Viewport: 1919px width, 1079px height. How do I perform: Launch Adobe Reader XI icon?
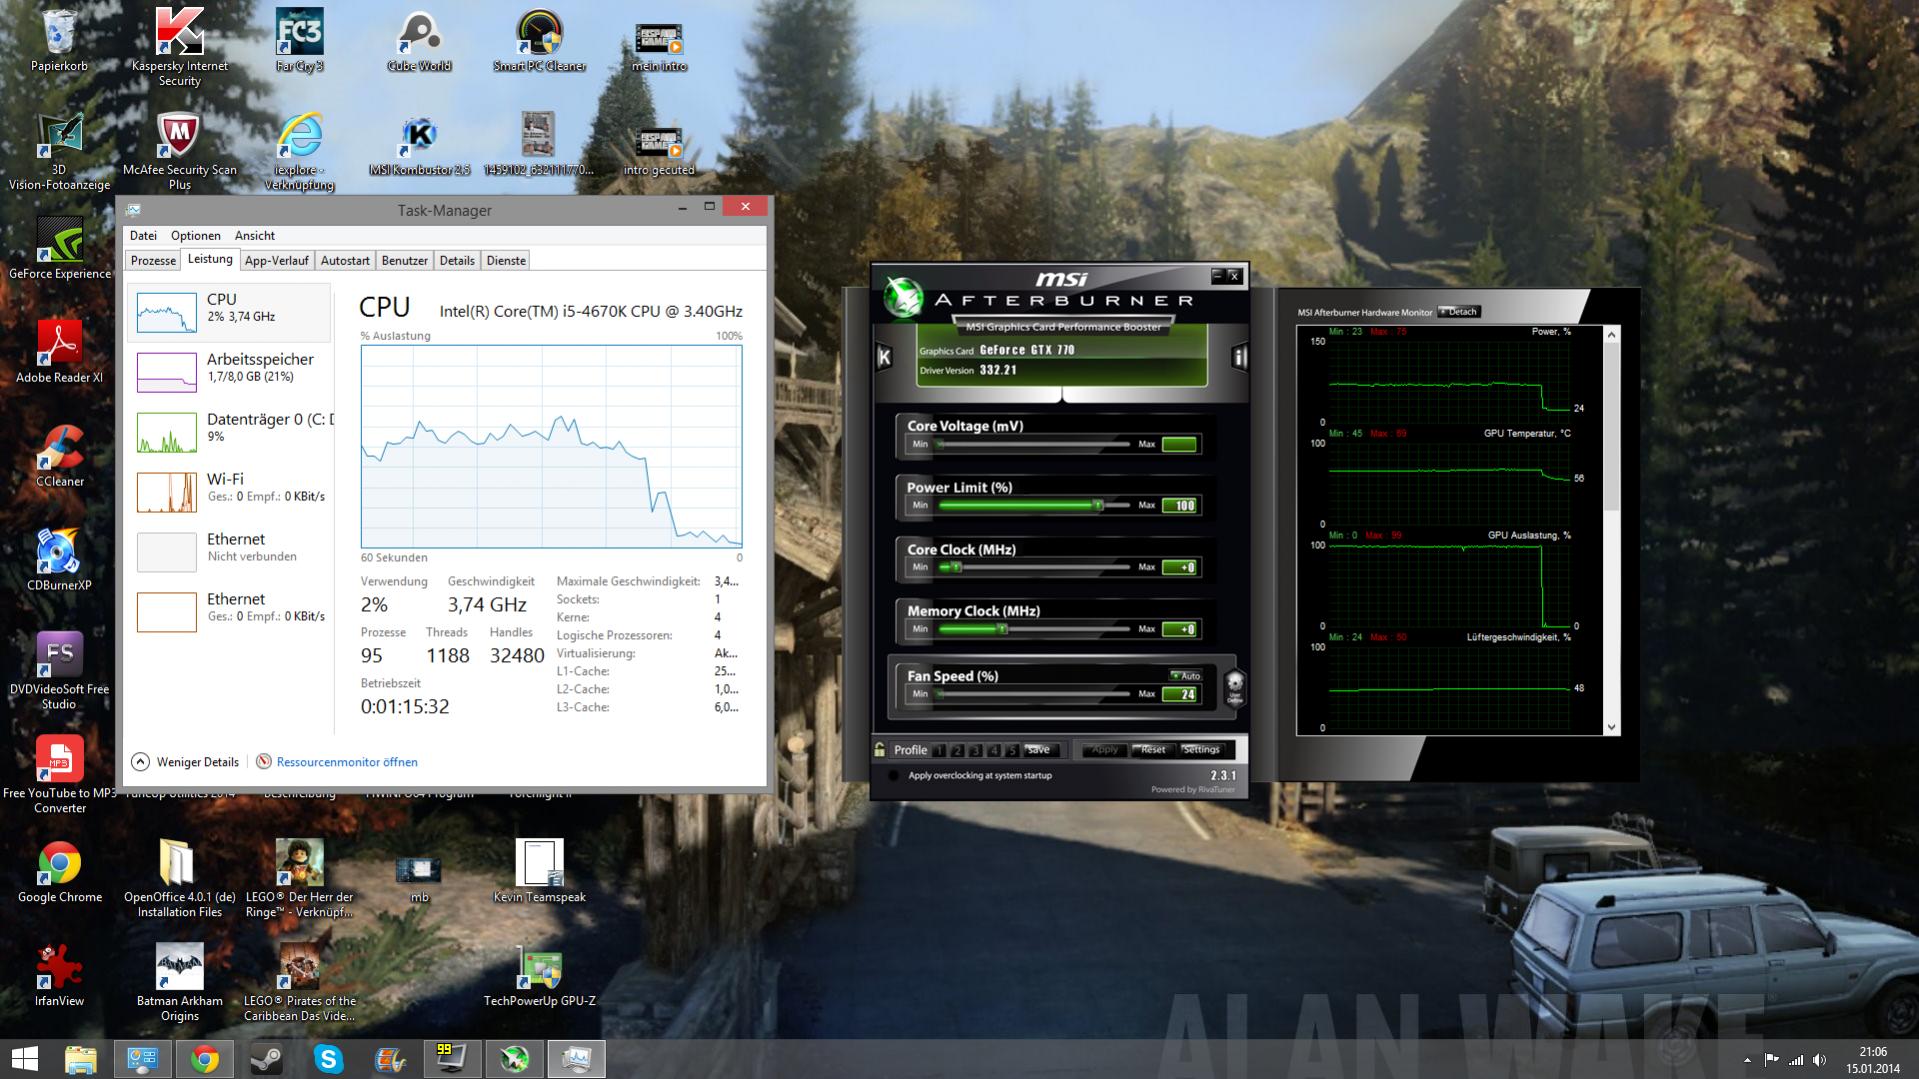(60, 353)
